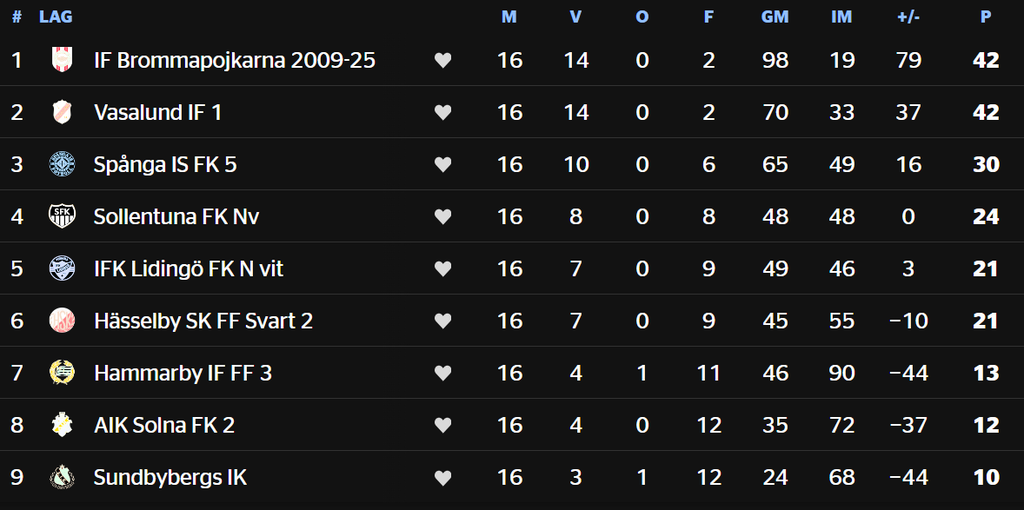Favorite AIK Solna FK 2 via the heart
Image resolution: width=1024 pixels, height=510 pixels.
tap(443, 425)
